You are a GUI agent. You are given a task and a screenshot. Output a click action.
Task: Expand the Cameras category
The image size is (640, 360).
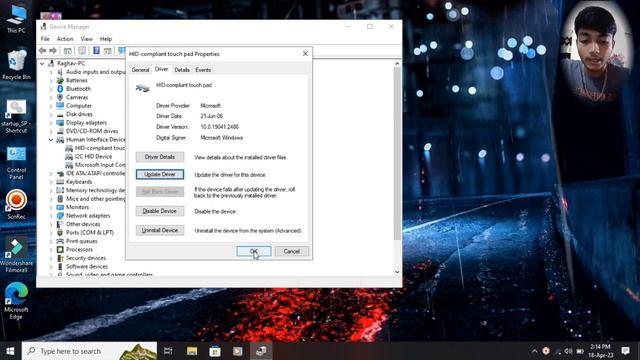click(51, 97)
